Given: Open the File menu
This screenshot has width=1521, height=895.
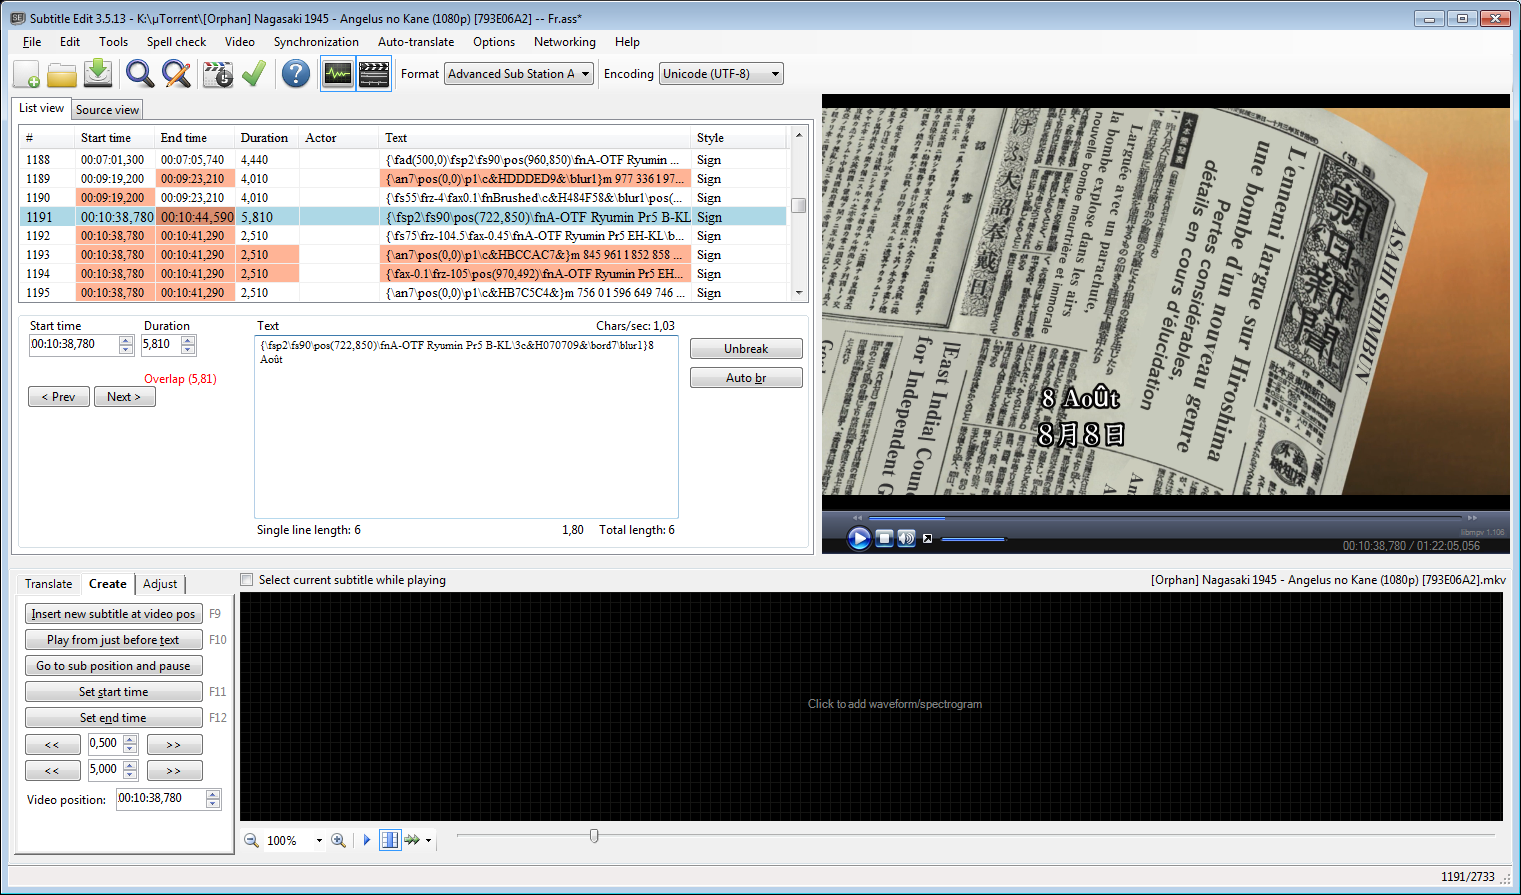Looking at the screenshot, I should 32,42.
